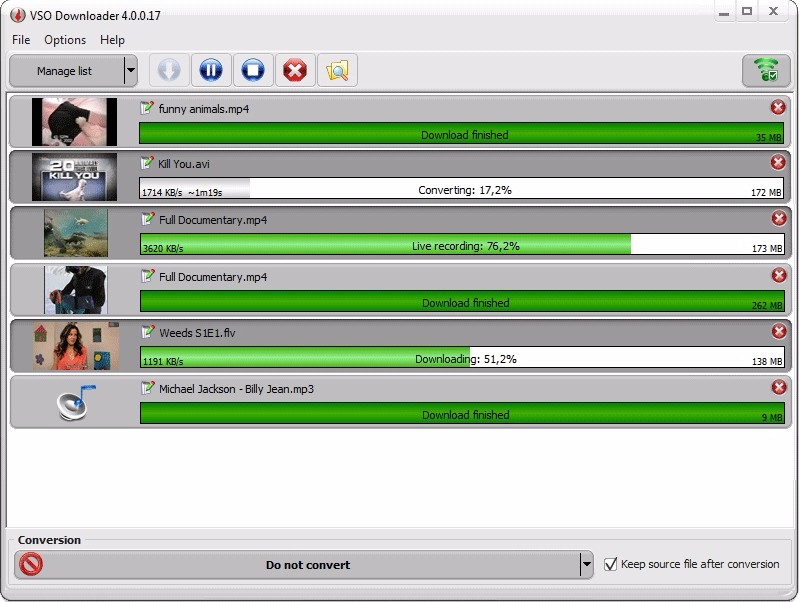Click the Manage list button
Image resolution: width=799 pixels, height=602 pixels.
click(x=66, y=71)
